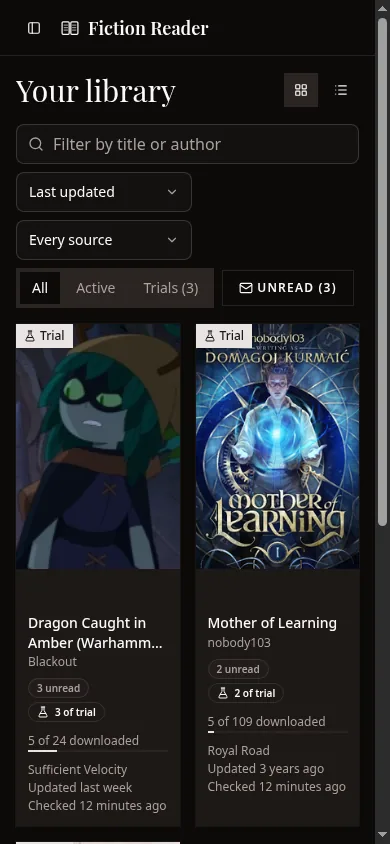Image resolution: width=390 pixels, height=844 pixels.
Task: Click the open book logo icon
Action: pyautogui.click(x=70, y=28)
